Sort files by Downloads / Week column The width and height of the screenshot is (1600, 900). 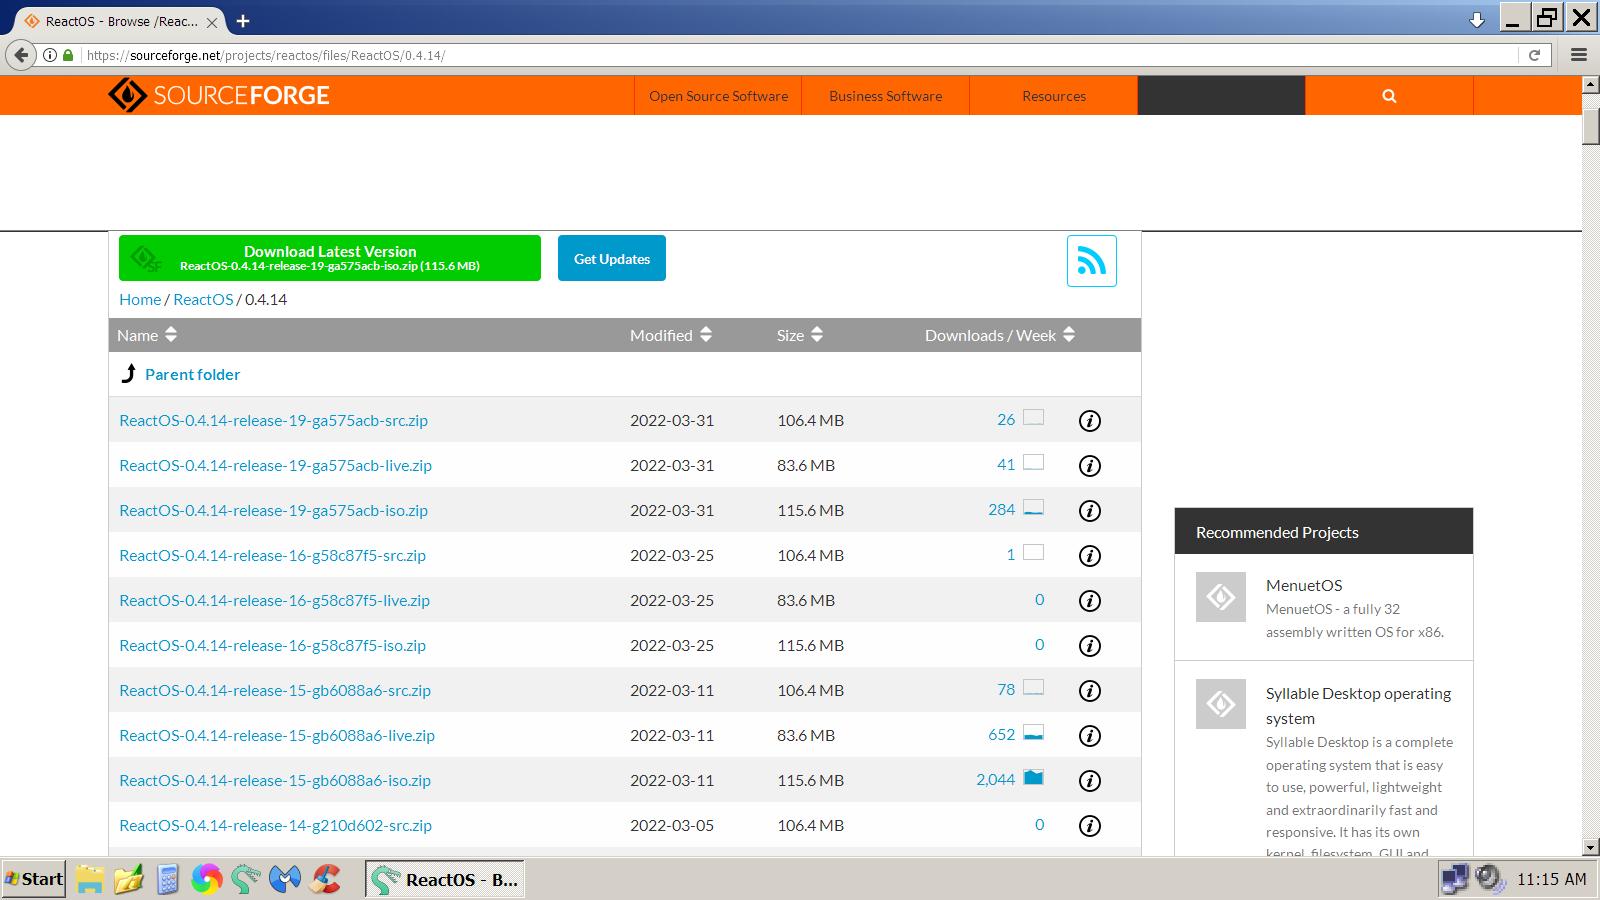(1000, 335)
